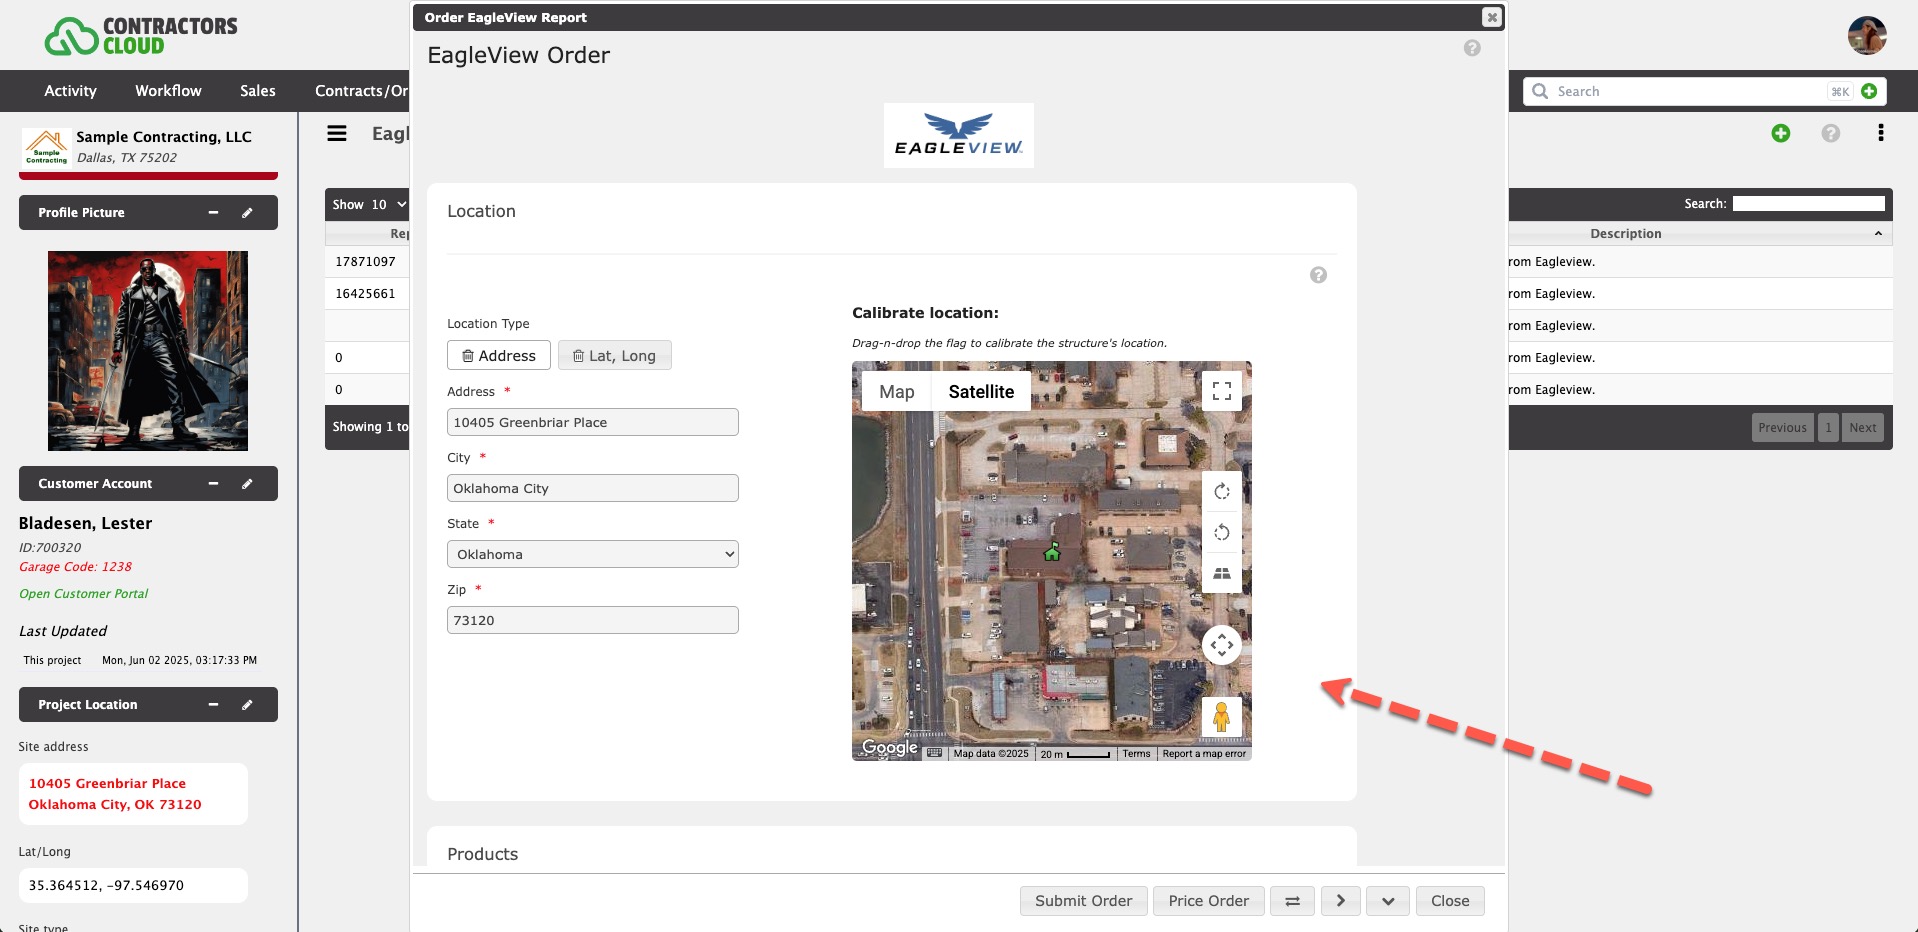Click Previous pagination button
The image size is (1918, 932).
pos(1782,428)
